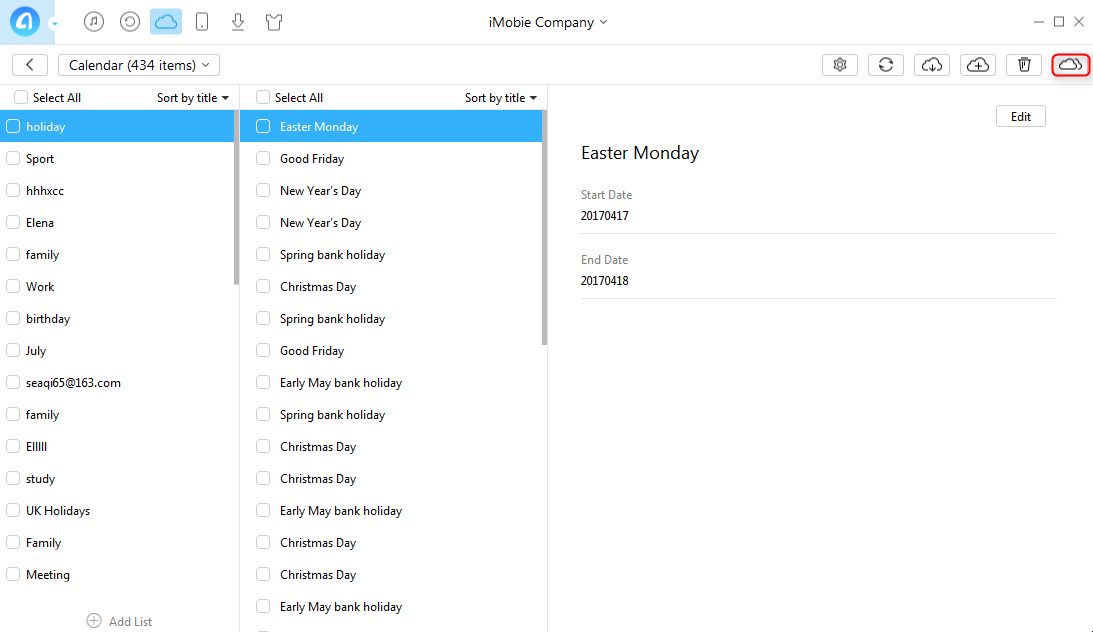Click the cloud download toolbar button
Image resolution: width=1093 pixels, height=632 pixels.
(x=932, y=65)
